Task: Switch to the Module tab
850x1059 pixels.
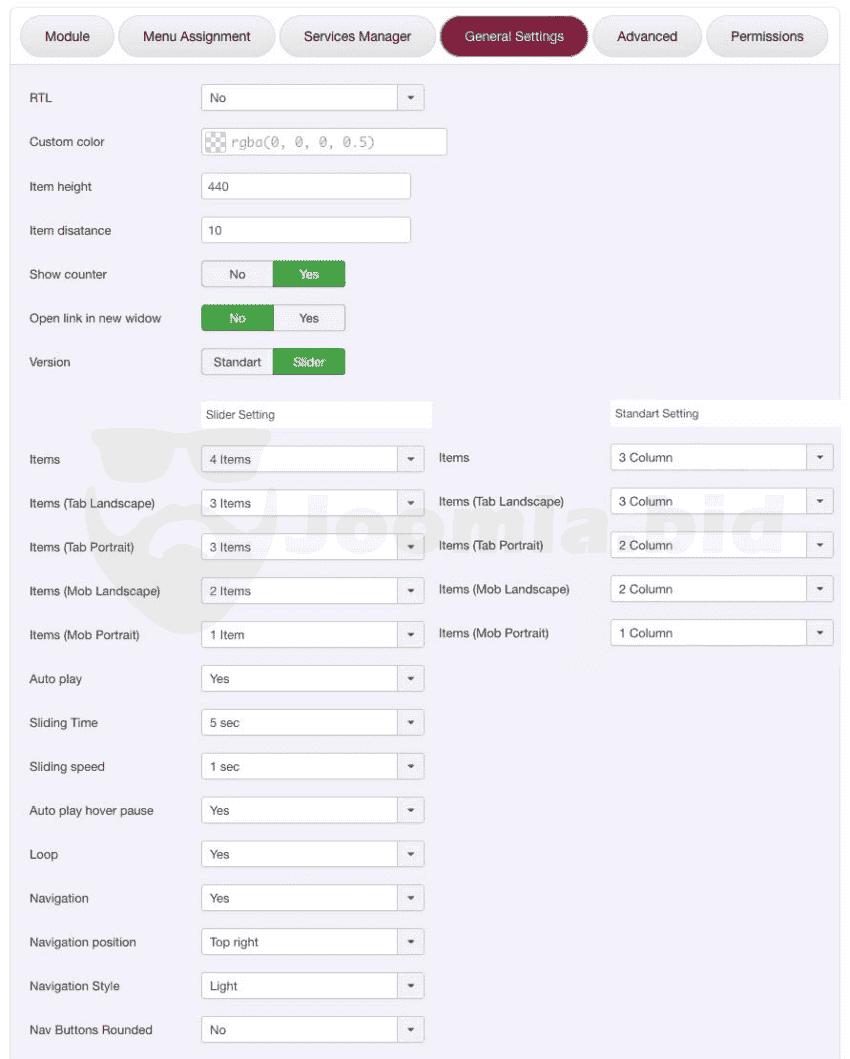Action: point(67,36)
